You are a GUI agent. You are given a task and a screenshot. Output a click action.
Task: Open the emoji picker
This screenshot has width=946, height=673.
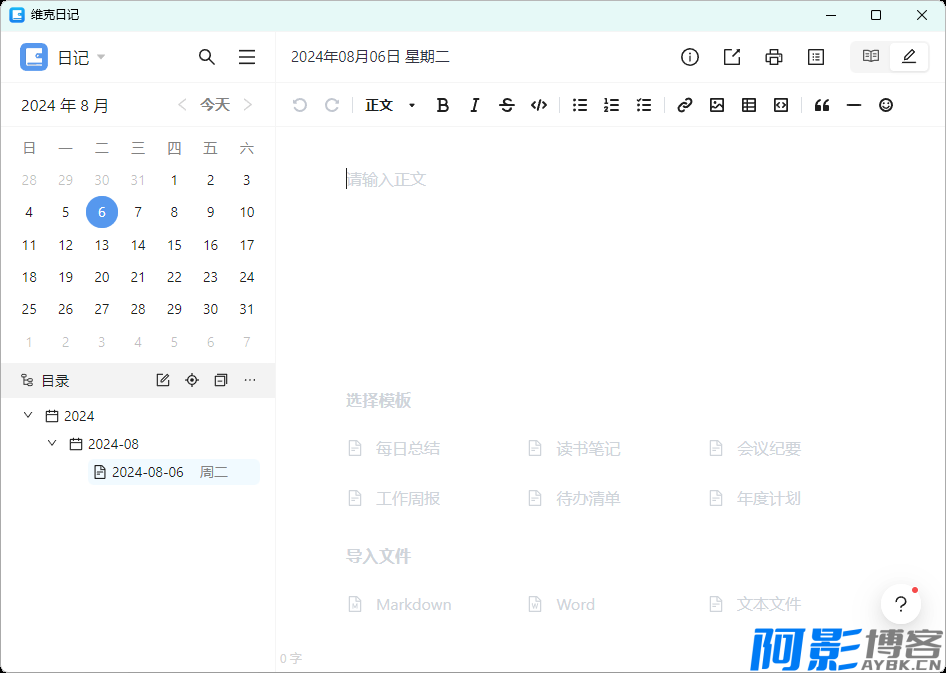(886, 105)
